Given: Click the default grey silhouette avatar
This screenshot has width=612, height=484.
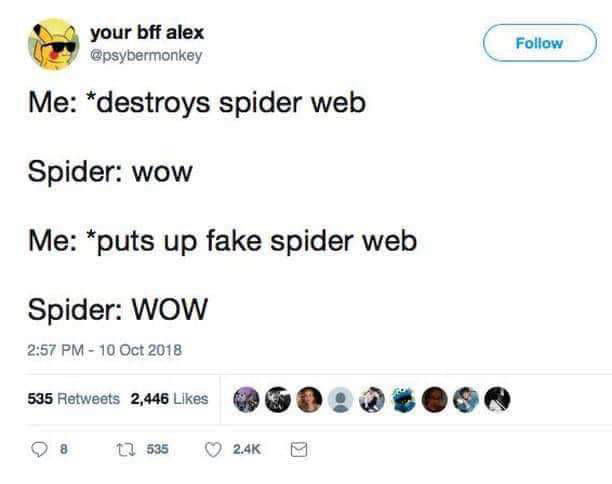Looking at the screenshot, I should (341, 399).
